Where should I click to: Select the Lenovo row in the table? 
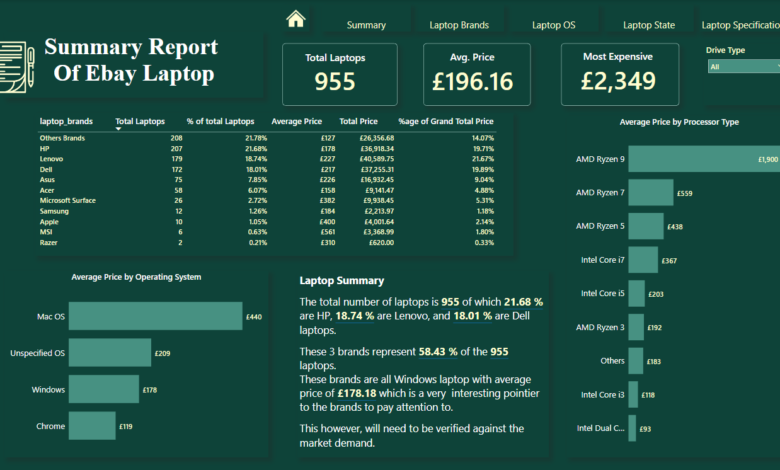267,159
